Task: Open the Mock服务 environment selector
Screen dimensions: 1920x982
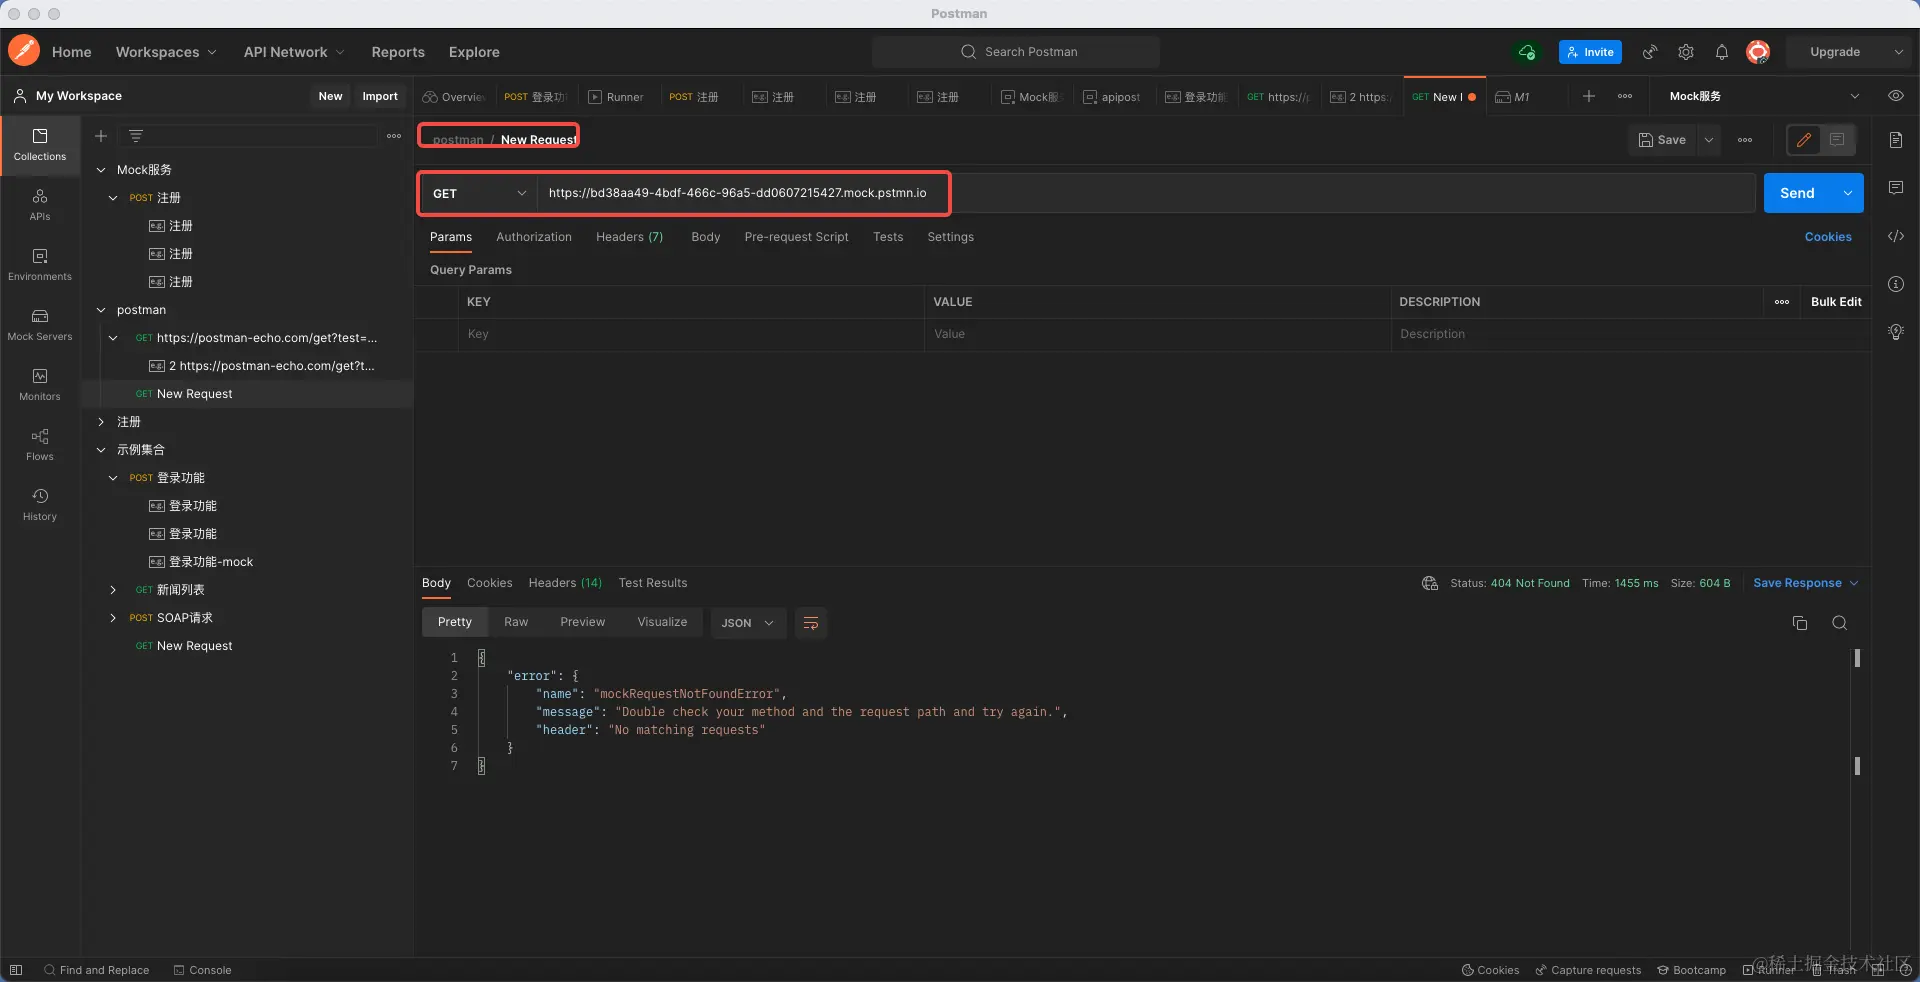Action: coord(1764,96)
